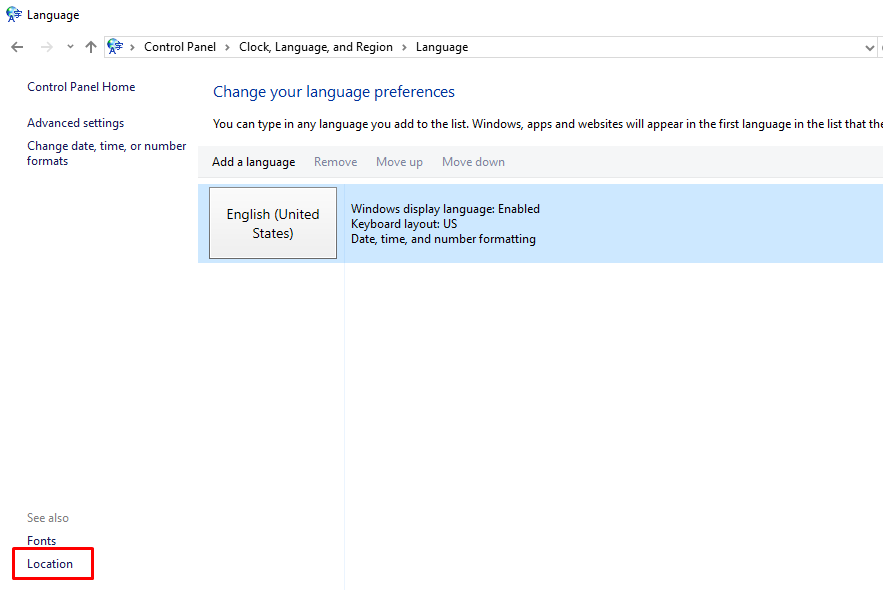Viewport: 883px width, 590px height.
Task: Expand the chevron after Control Panel breadcrumb
Action: 228,47
